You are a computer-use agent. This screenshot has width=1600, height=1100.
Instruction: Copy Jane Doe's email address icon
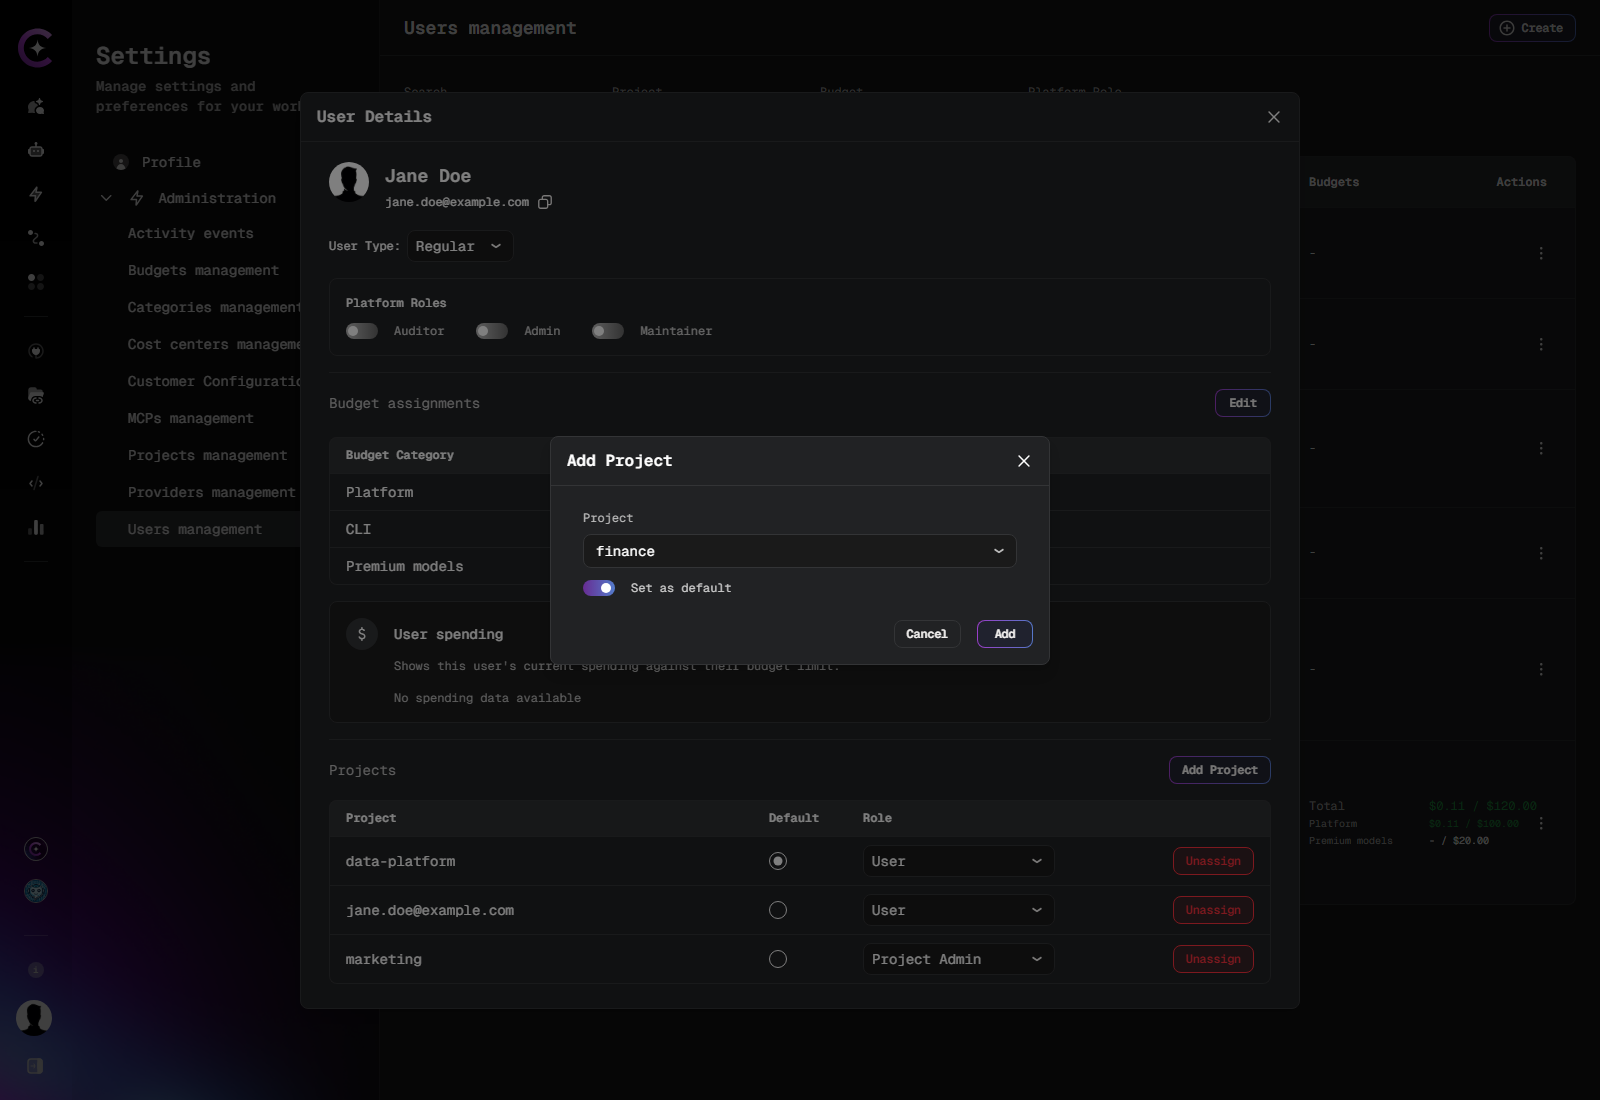(545, 202)
